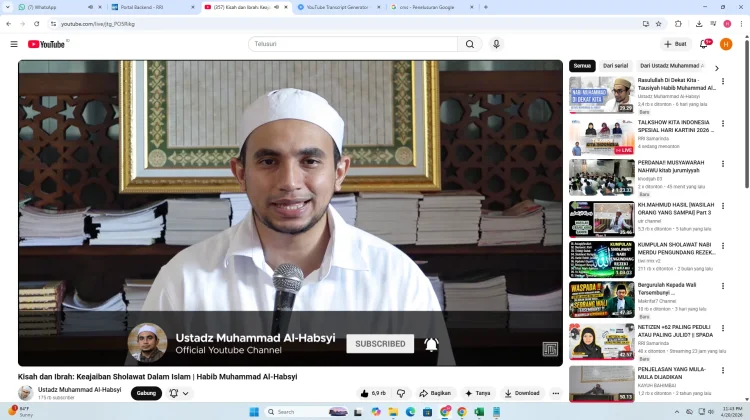
Task: Open File Explorer from taskbar
Action: pos(393,412)
